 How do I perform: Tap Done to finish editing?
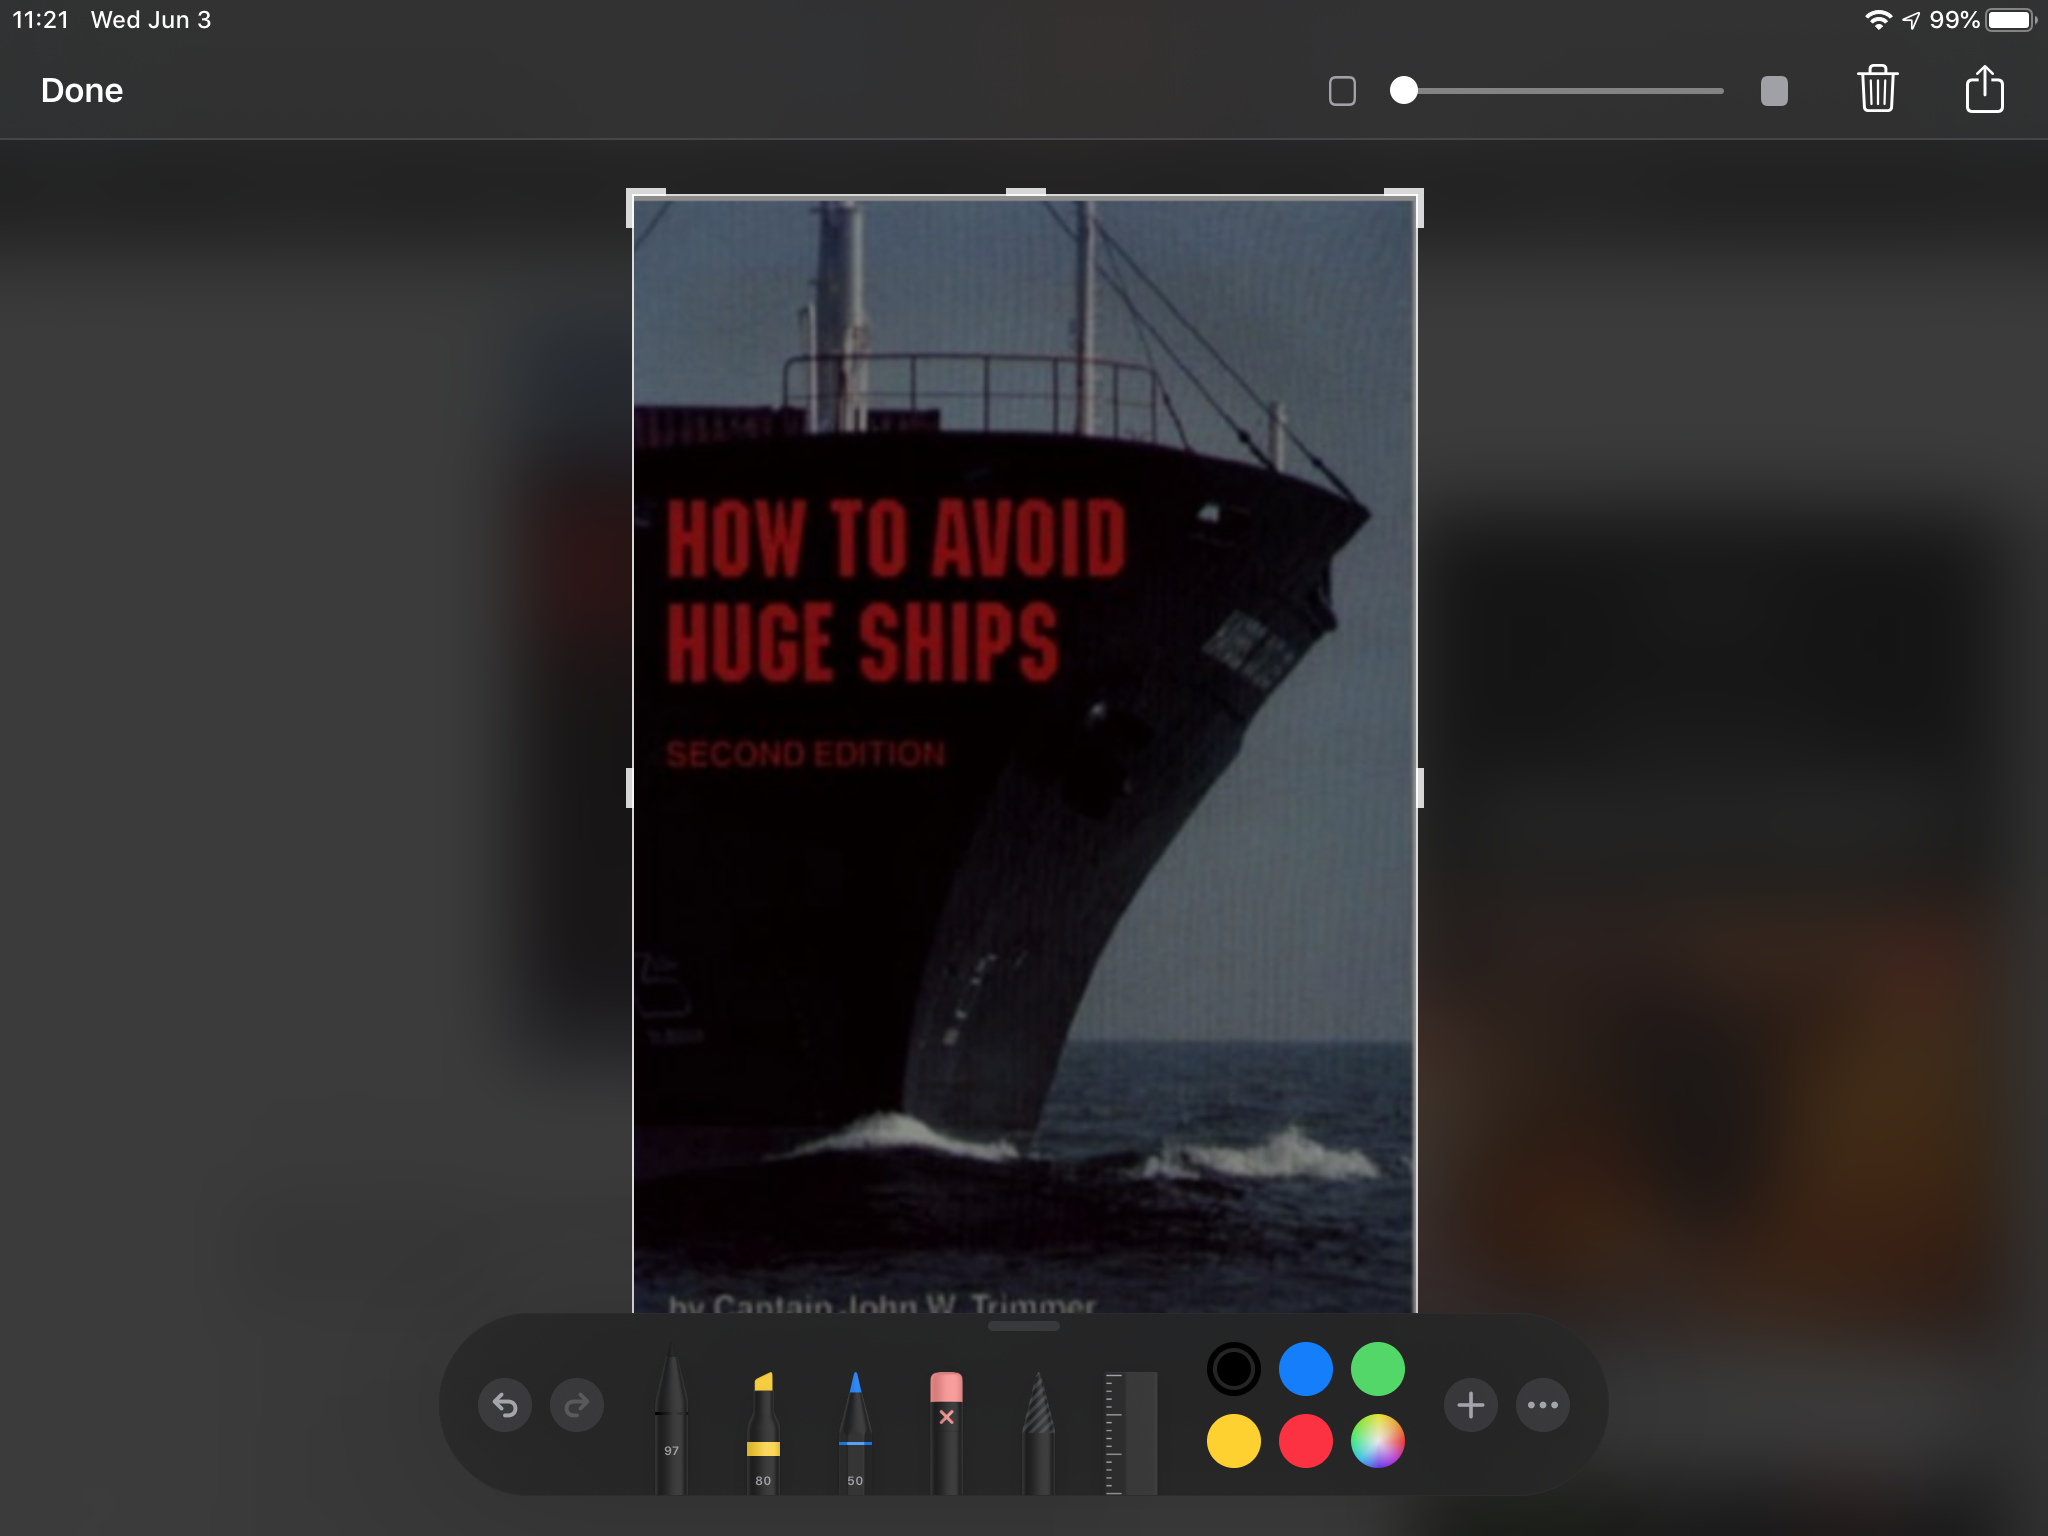click(82, 91)
